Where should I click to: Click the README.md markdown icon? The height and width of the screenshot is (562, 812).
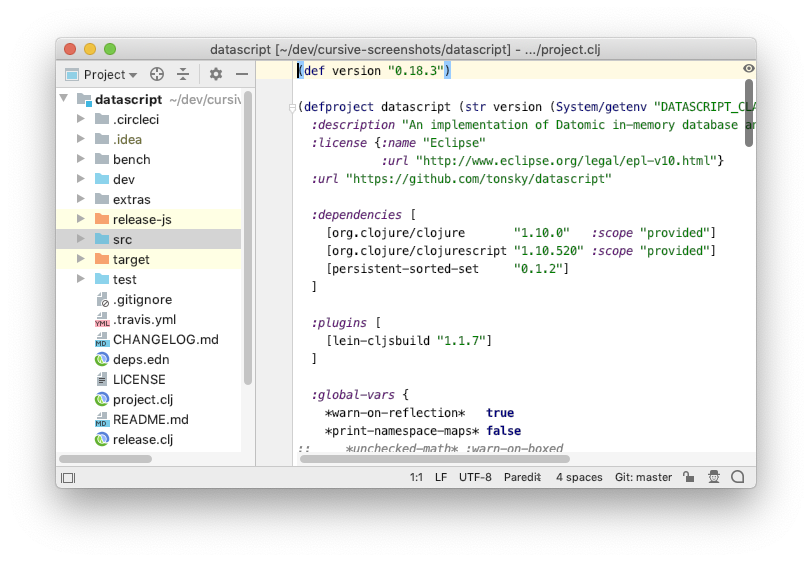point(102,420)
